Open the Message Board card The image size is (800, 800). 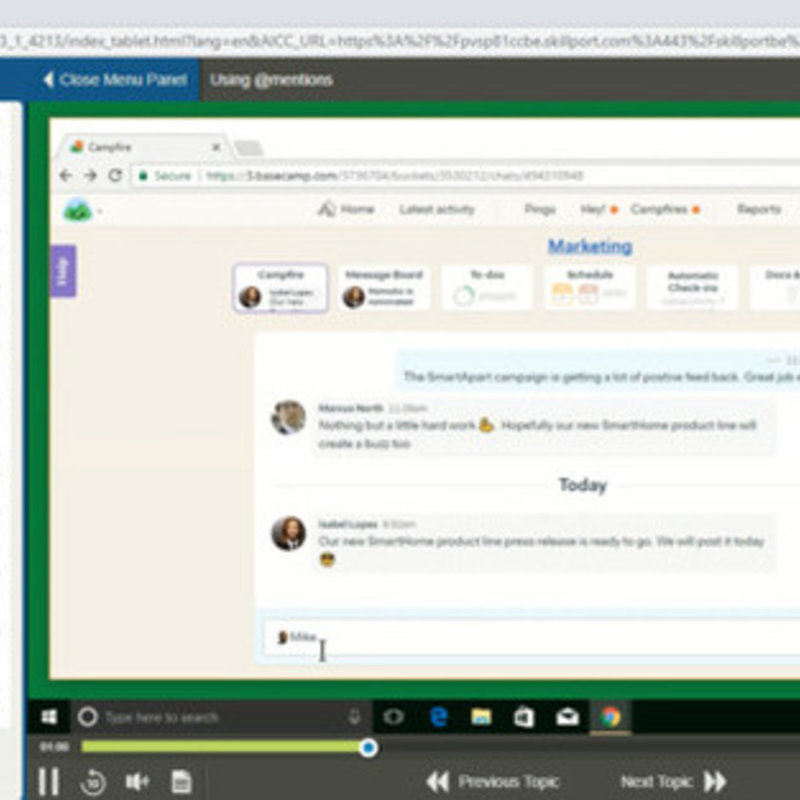click(x=384, y=288)
